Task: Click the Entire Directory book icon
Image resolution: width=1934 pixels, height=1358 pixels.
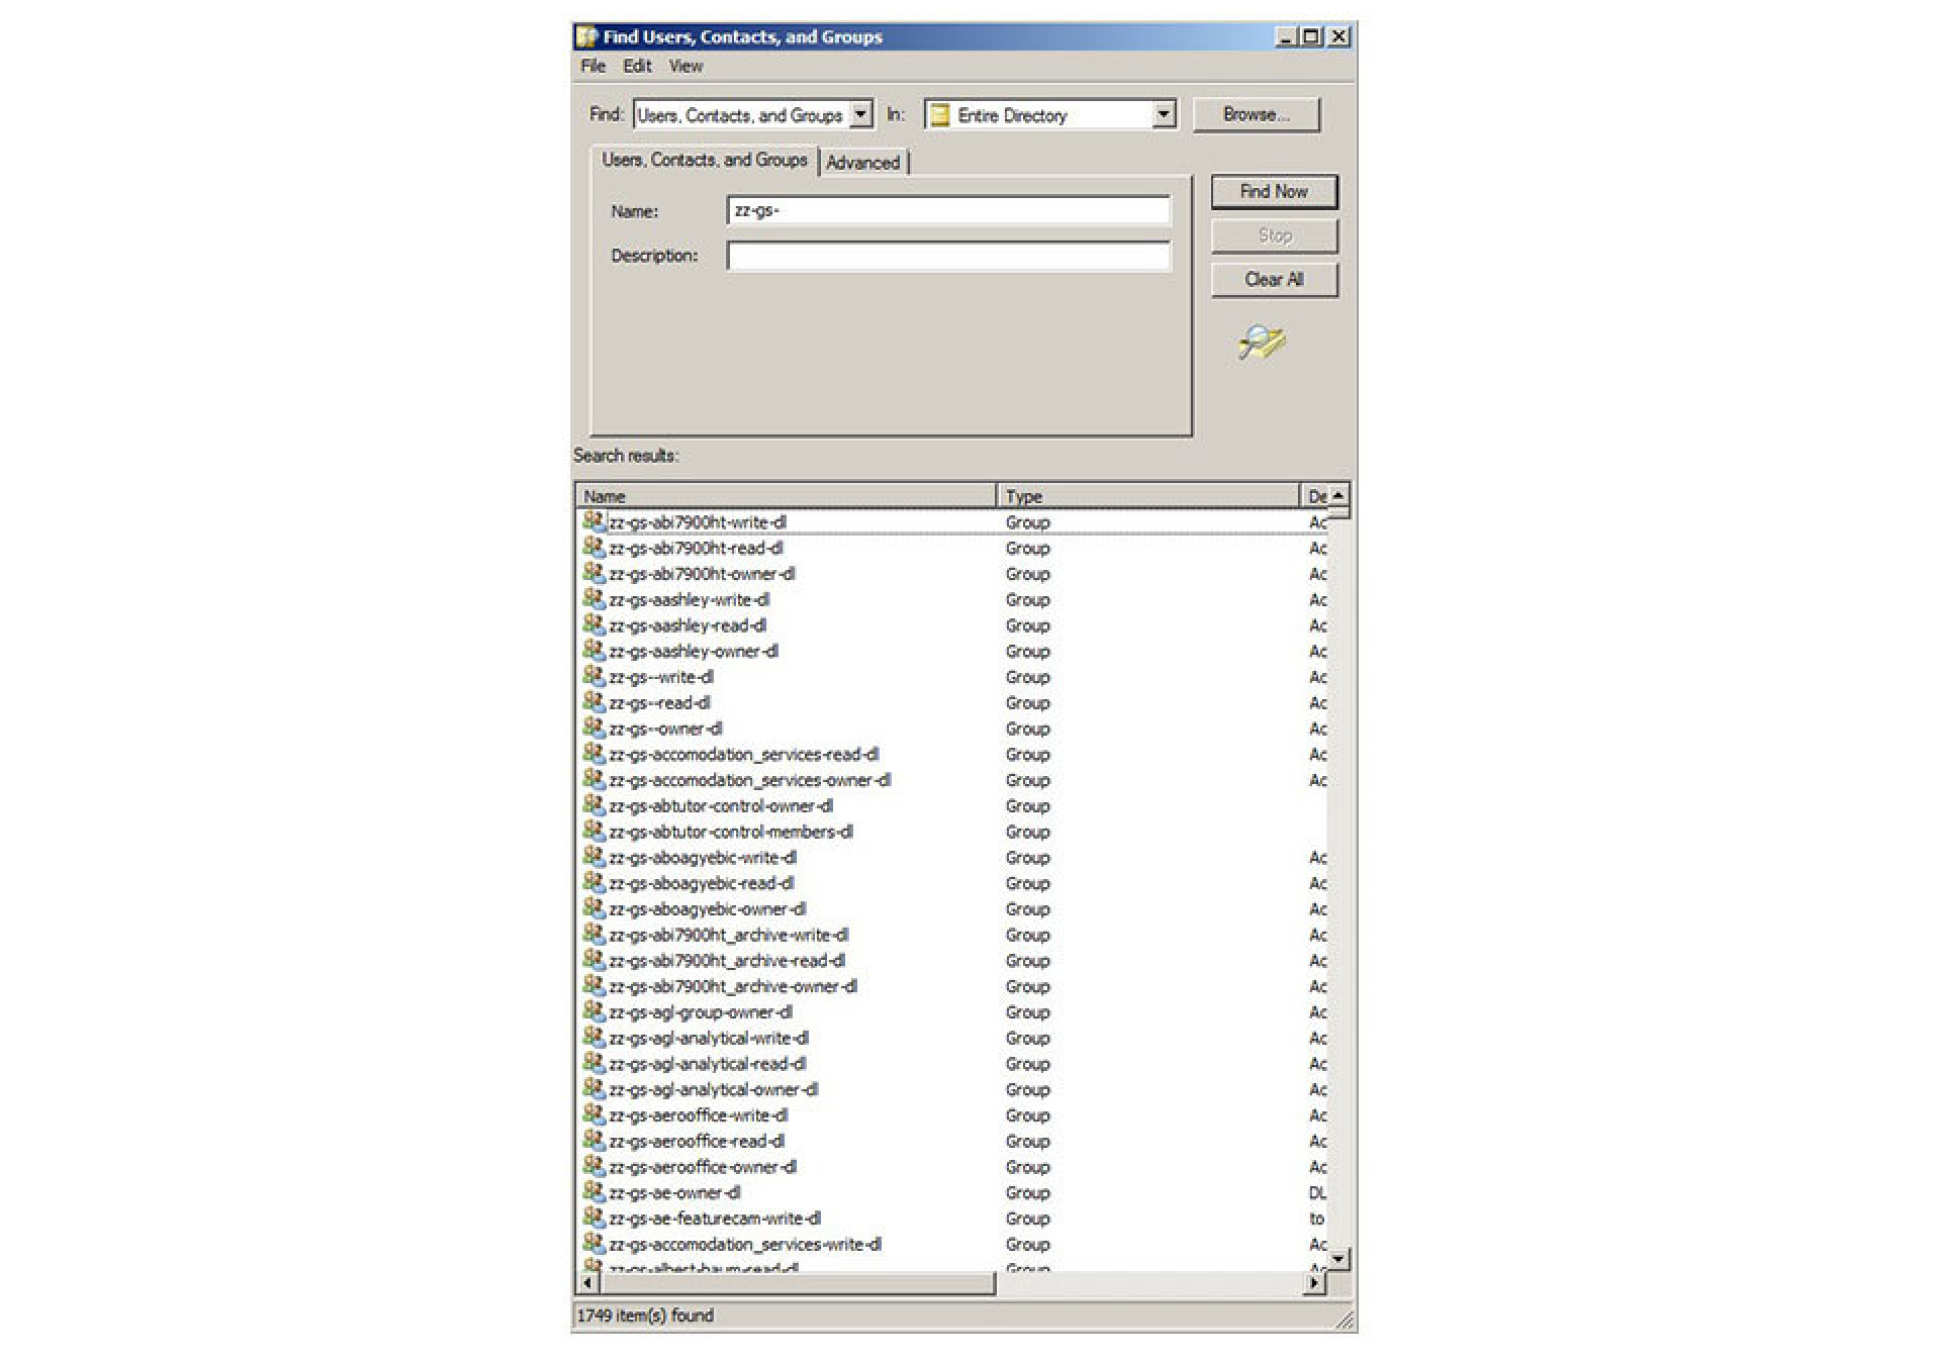Action: coord(939,115)
